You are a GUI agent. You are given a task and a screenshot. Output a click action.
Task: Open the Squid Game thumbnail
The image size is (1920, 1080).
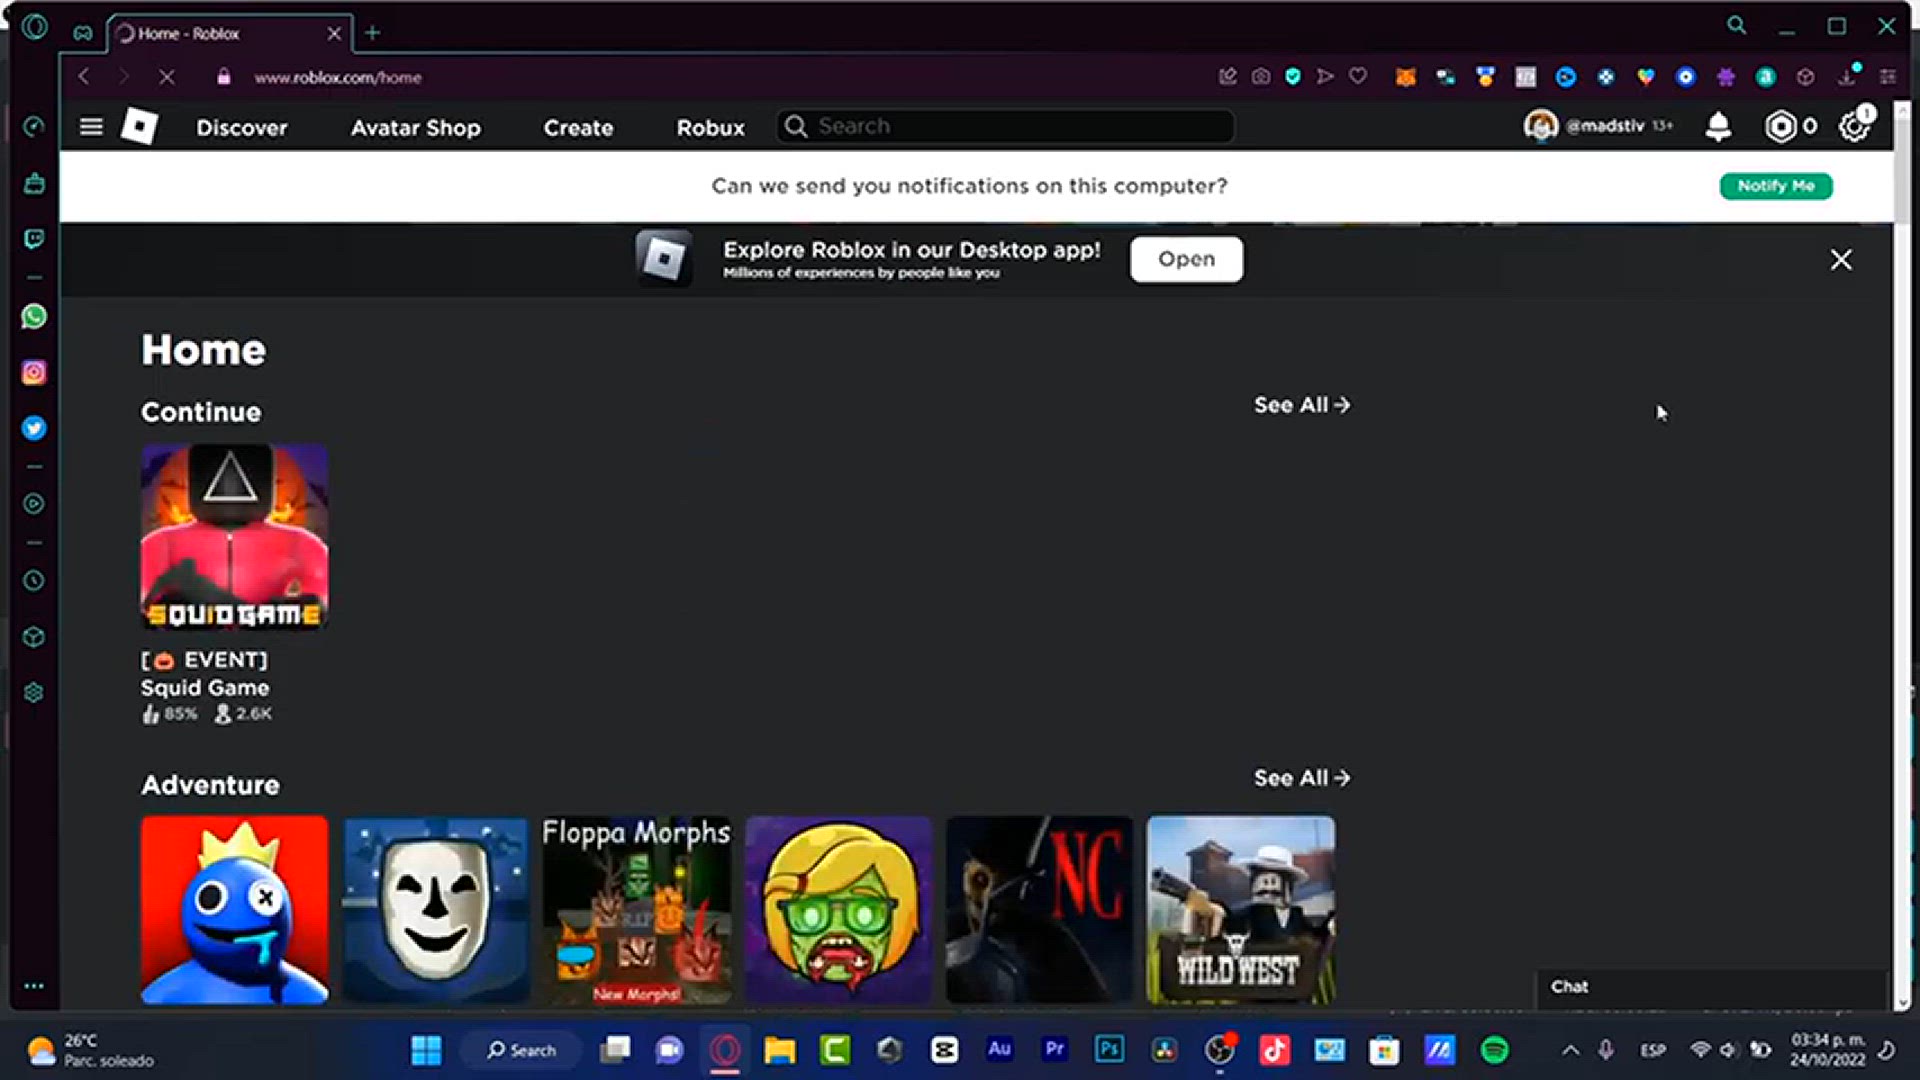coord(234,537)
